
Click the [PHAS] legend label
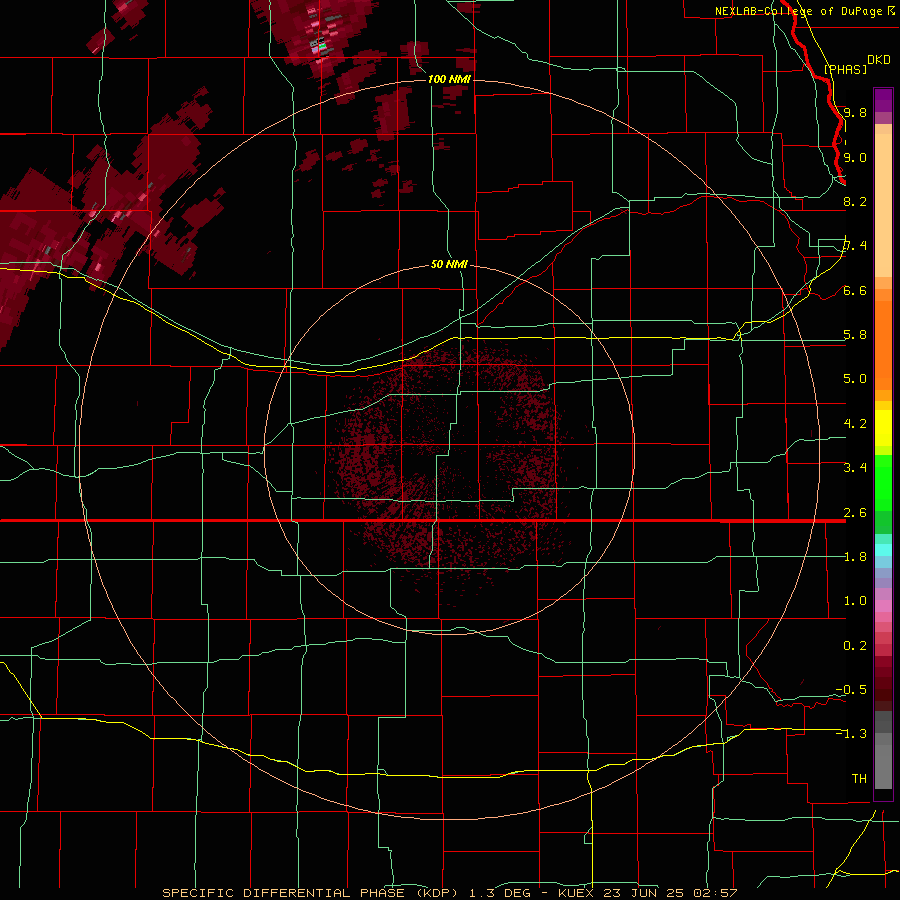pyautogui.click(x=845, y=69)
